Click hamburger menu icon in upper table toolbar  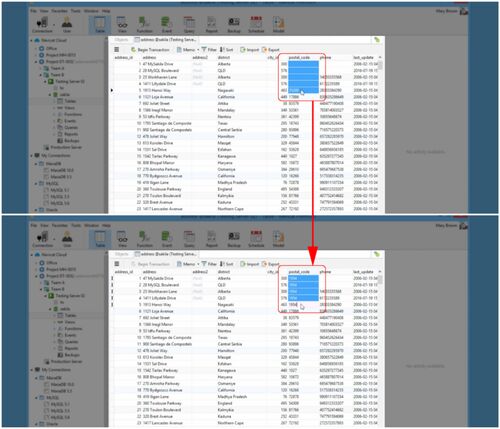(117, 50)
